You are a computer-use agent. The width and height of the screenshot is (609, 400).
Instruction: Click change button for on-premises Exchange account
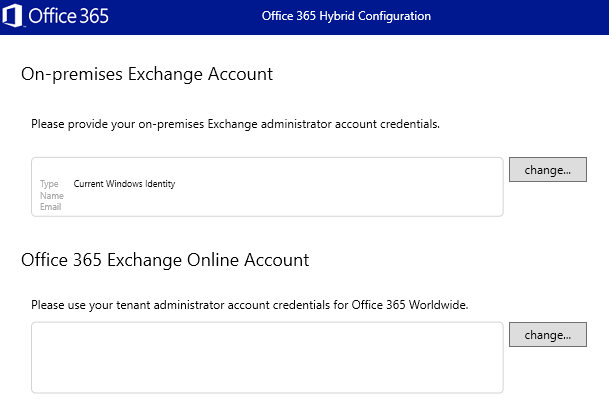click(547, 170)
